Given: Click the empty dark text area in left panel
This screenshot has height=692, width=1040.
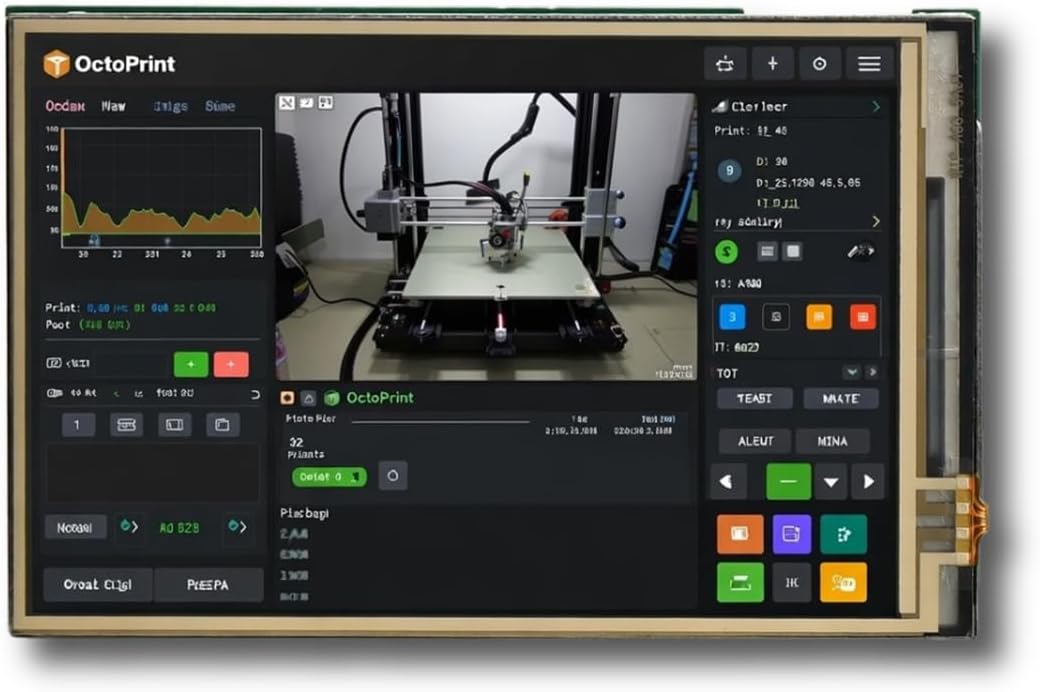Looking at the screenshot, I should pos(153,472).
